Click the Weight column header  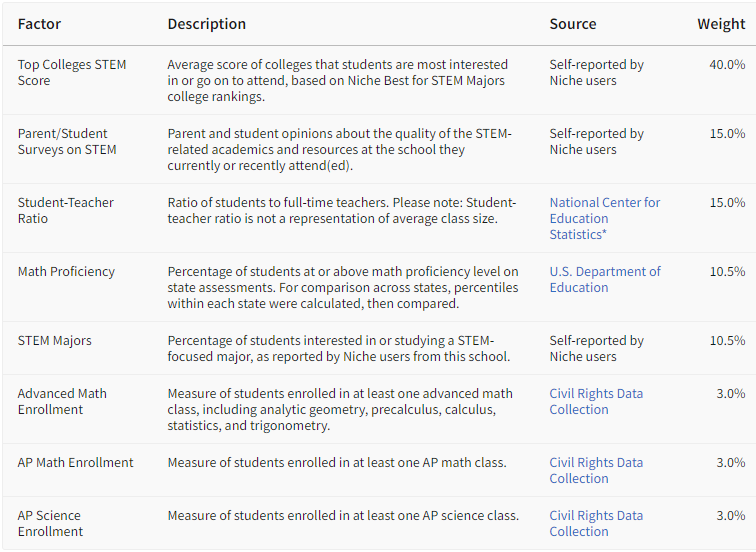point(721,24)
